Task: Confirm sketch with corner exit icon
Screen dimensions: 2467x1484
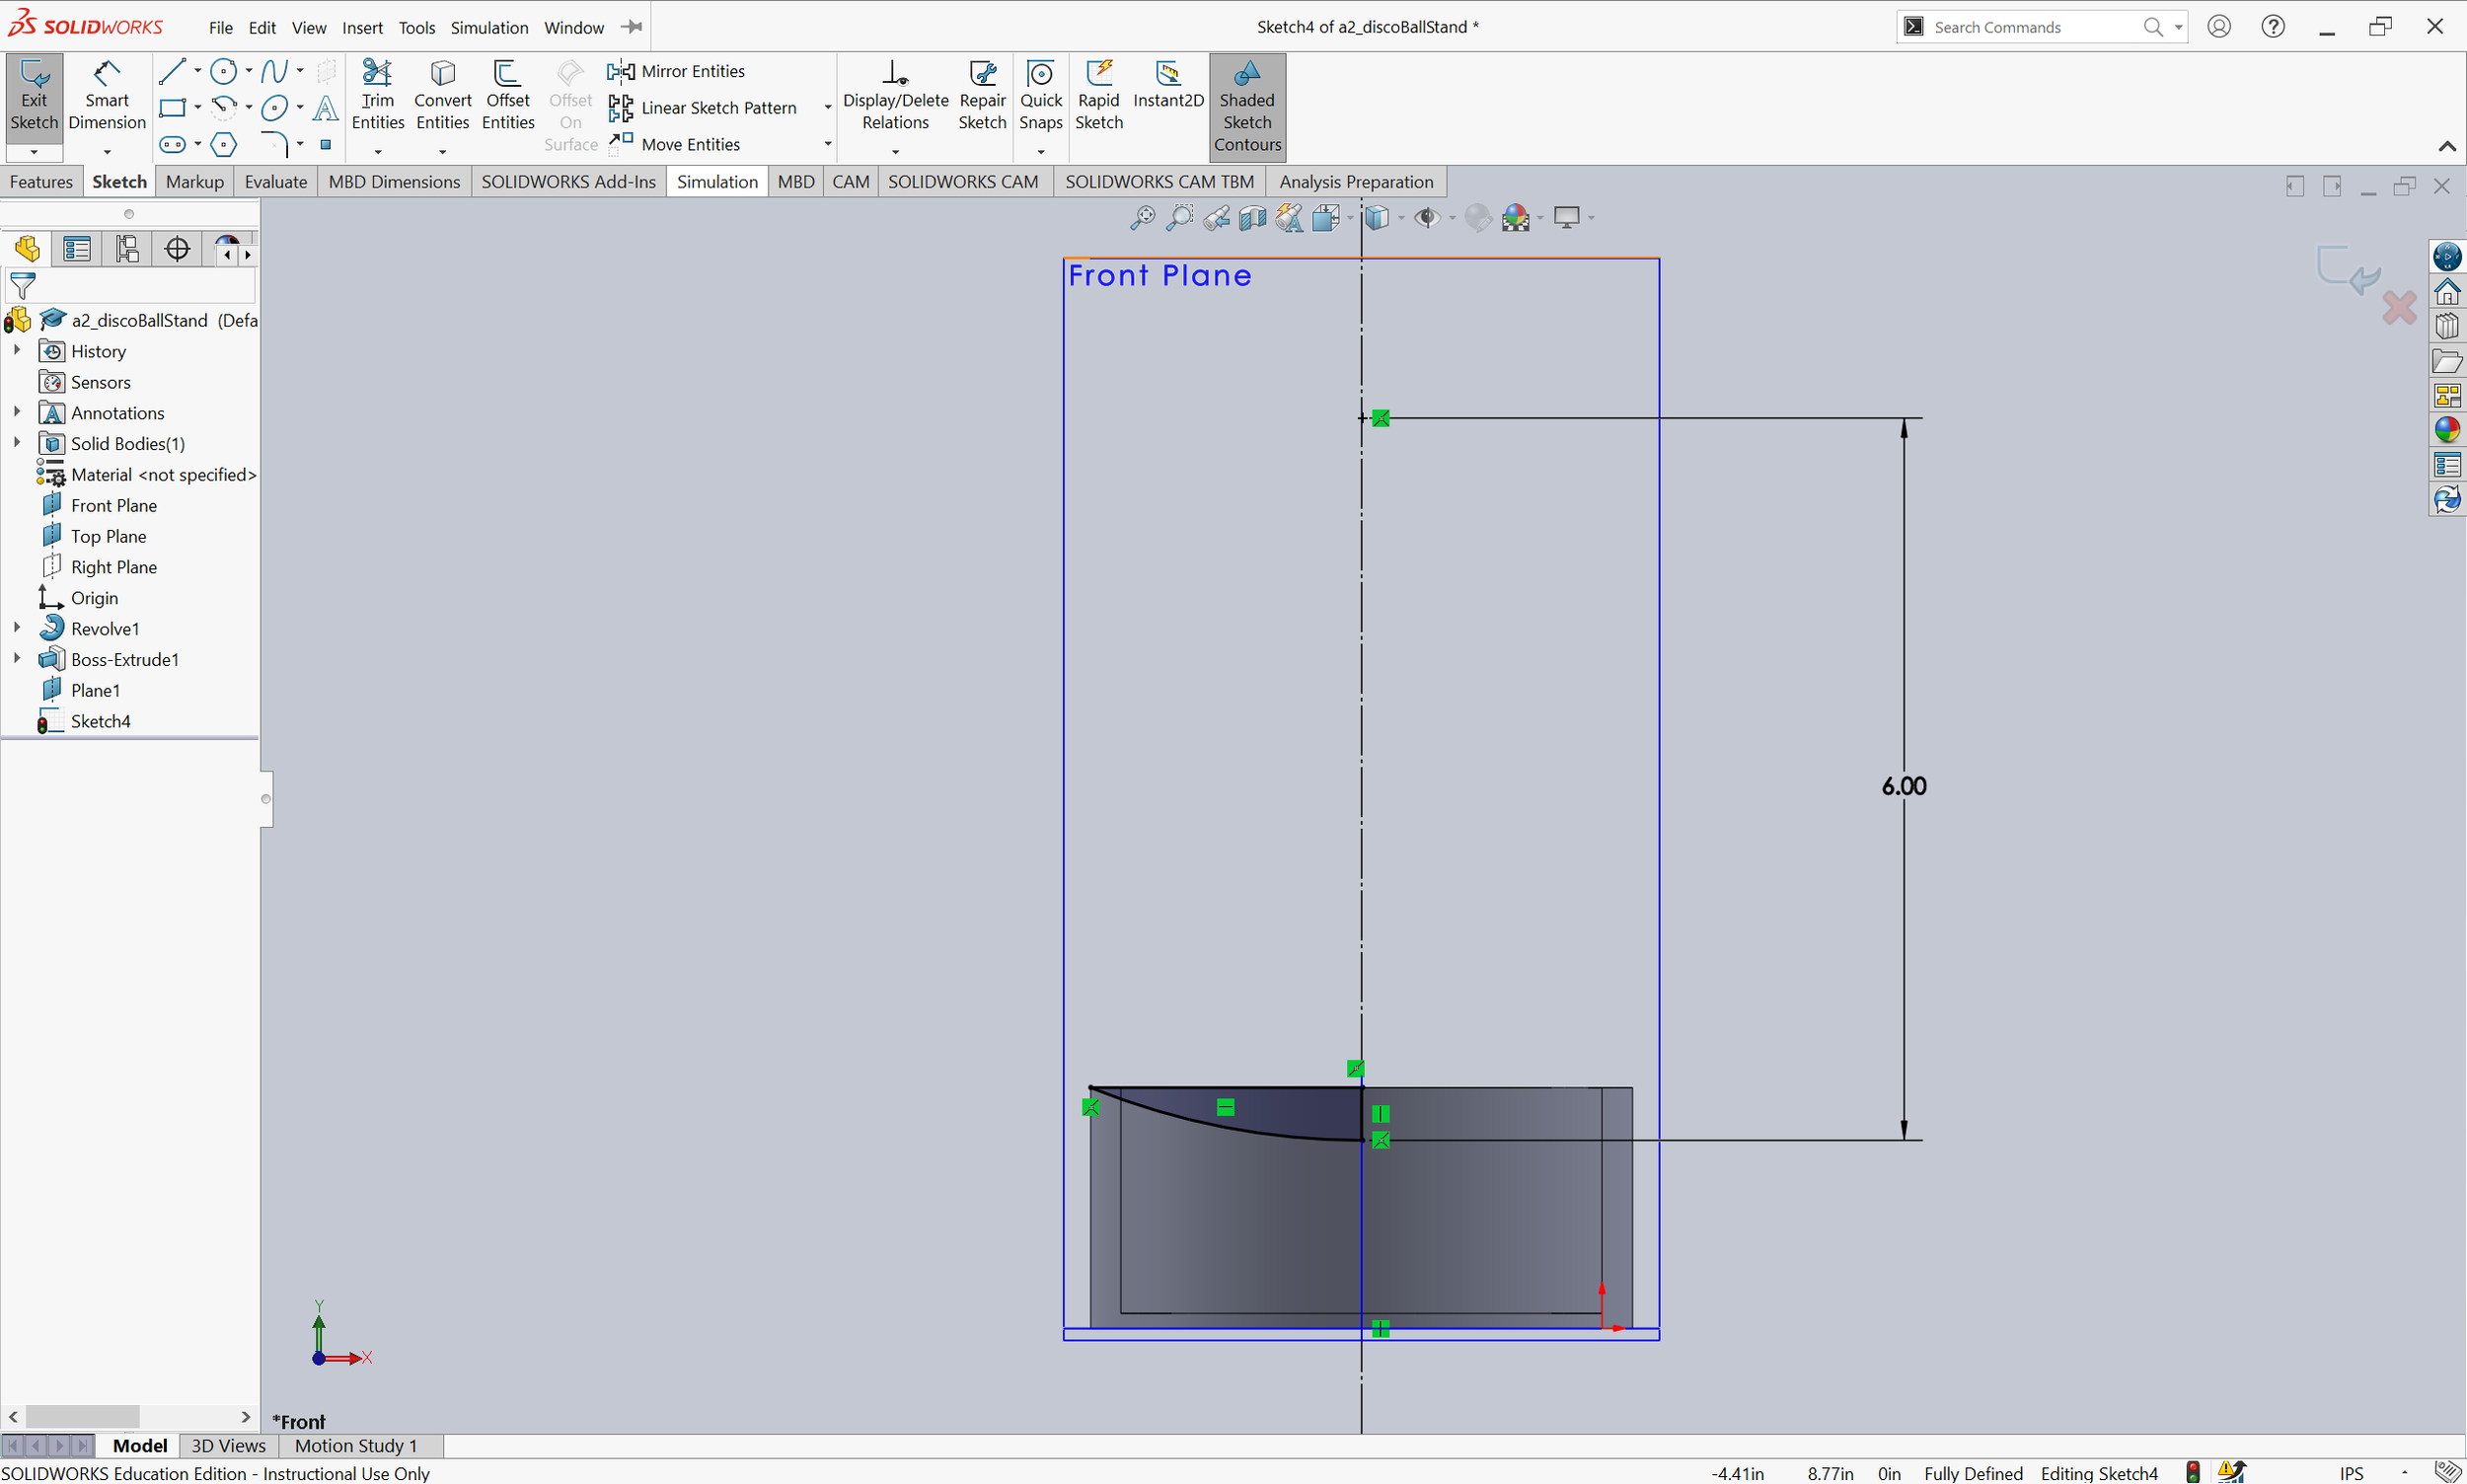Action: point(2350,270)
